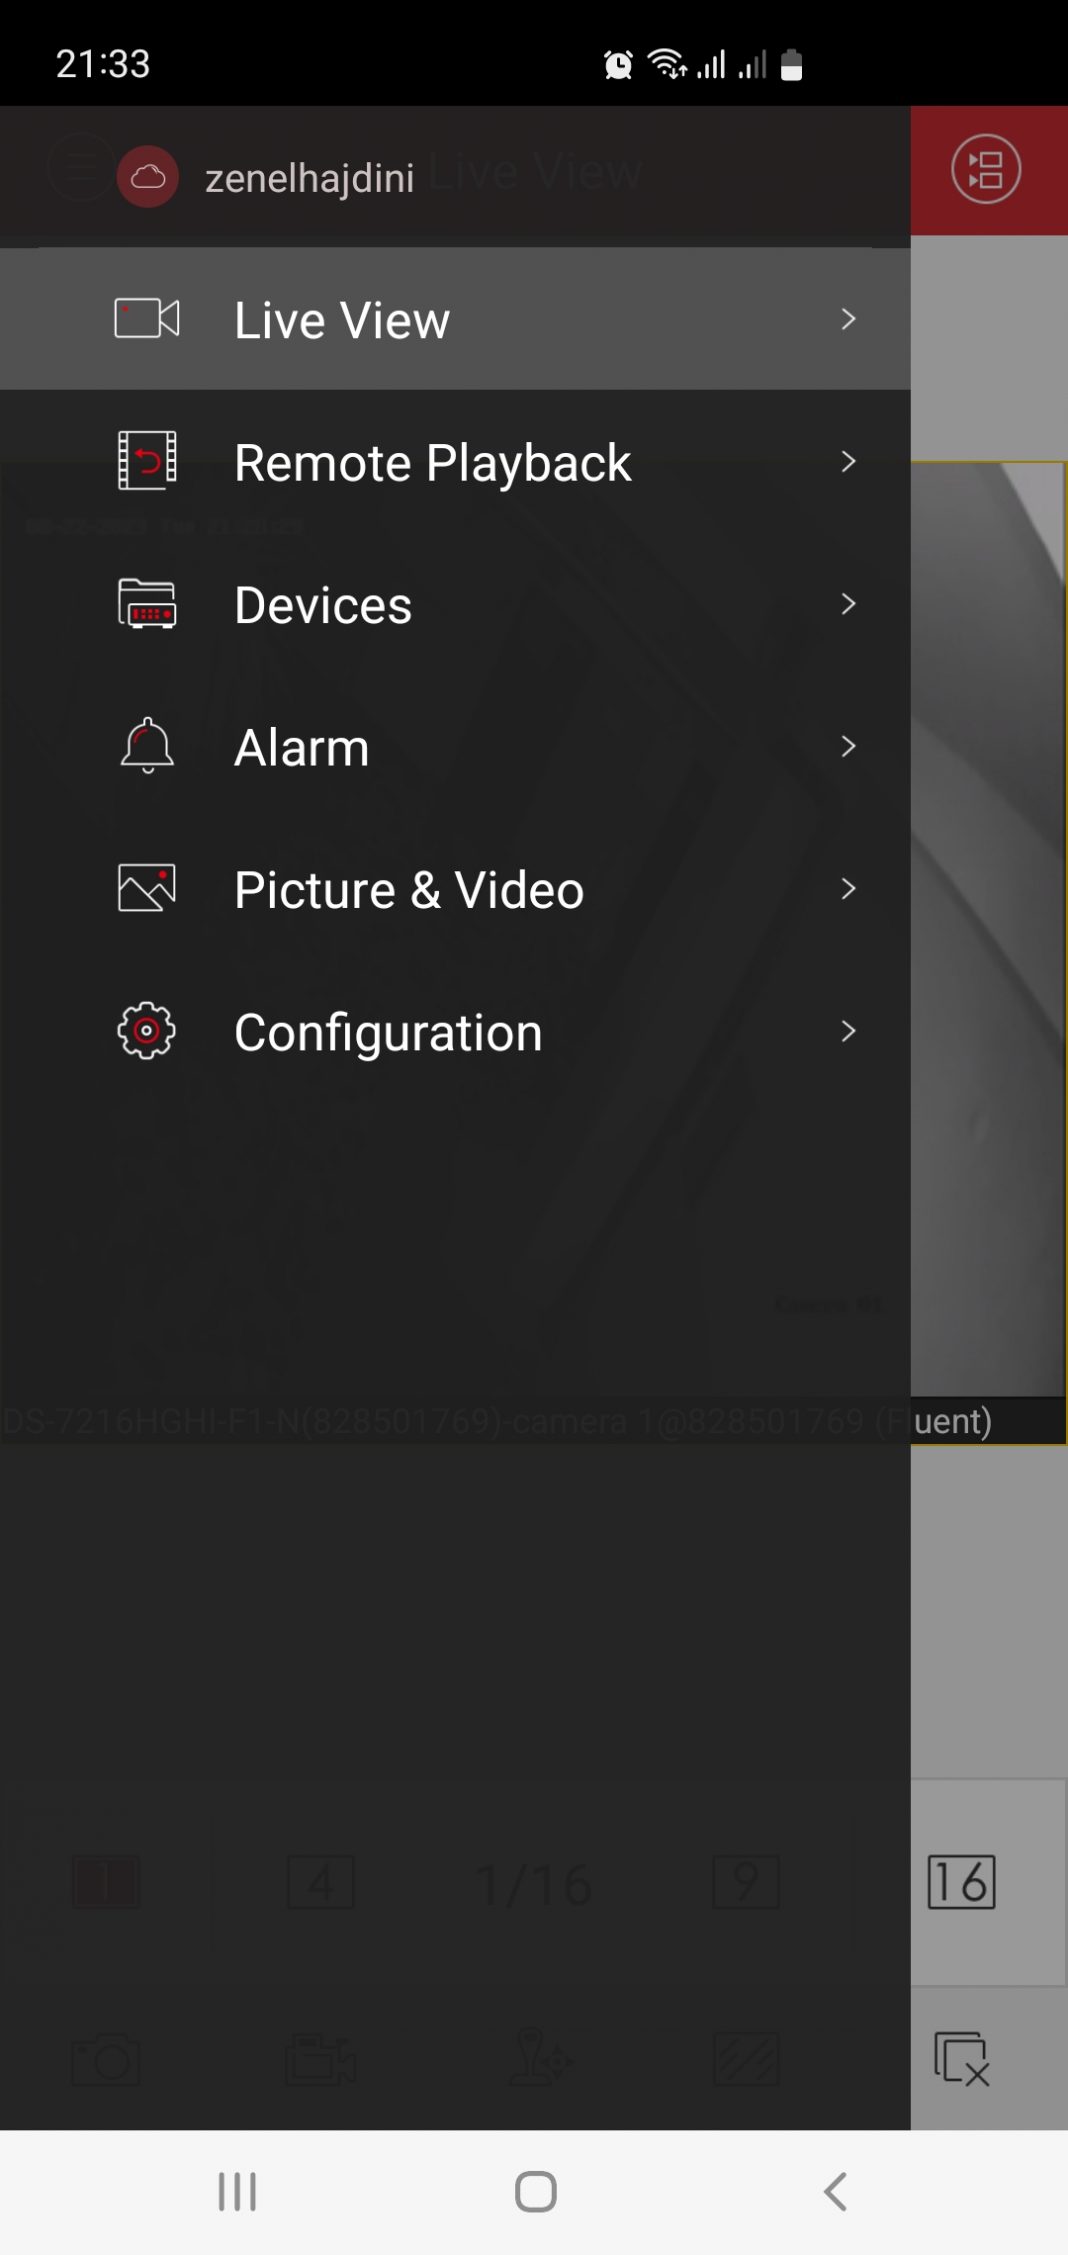Select the Alarm menu entry
Image resolution: width=1068 pixels, height=2255 pixels.
pyautogui.click(x=455, y=746)
